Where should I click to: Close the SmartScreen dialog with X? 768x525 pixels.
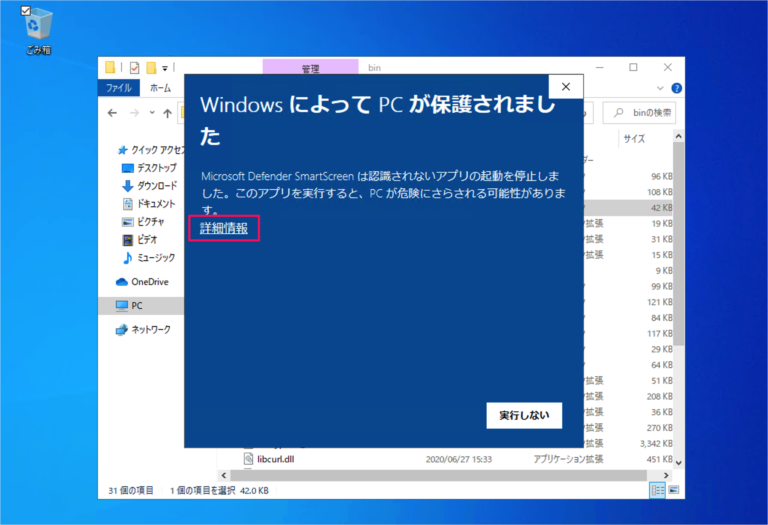coord(566,87)
